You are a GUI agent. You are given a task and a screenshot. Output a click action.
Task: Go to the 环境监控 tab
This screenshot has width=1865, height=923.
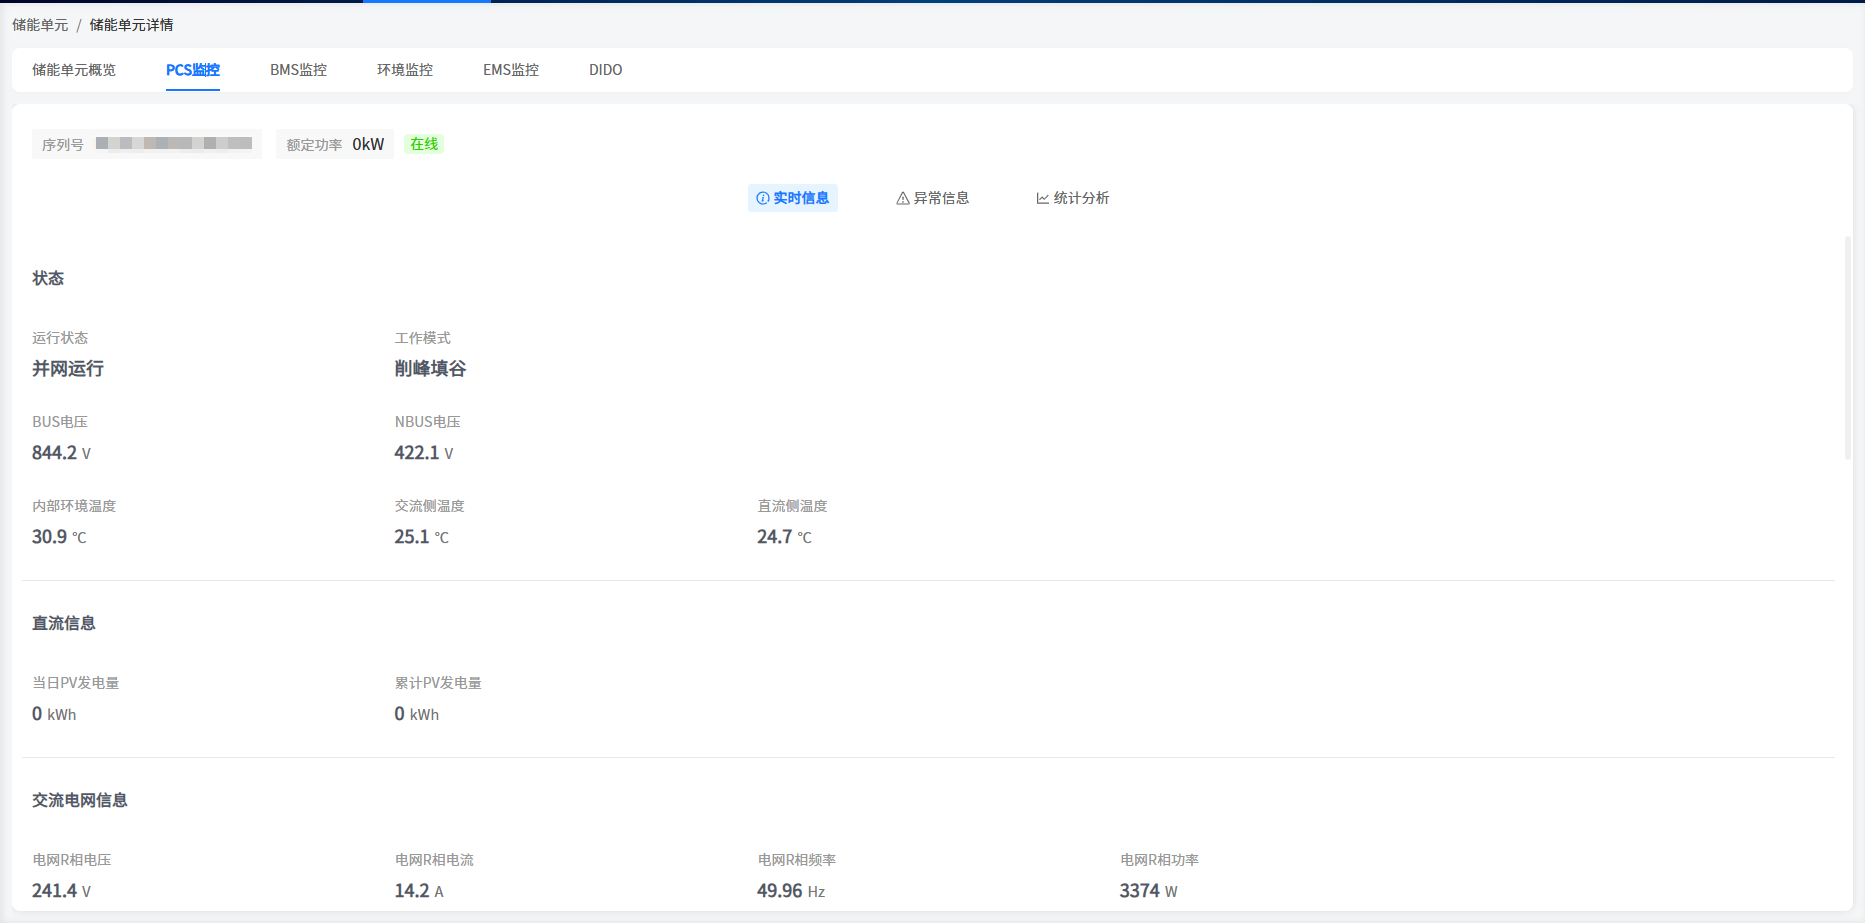tap(405, 70)
